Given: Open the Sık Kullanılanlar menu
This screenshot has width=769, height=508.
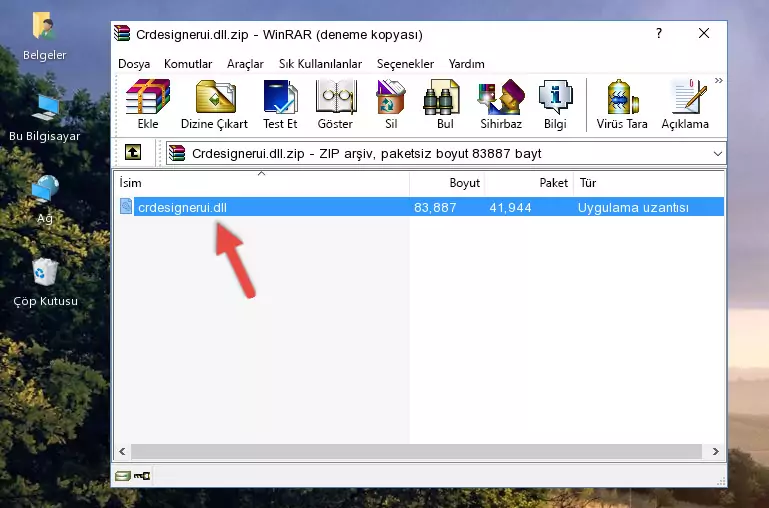Looking at the screenshot, I should [x=320, y=64].
